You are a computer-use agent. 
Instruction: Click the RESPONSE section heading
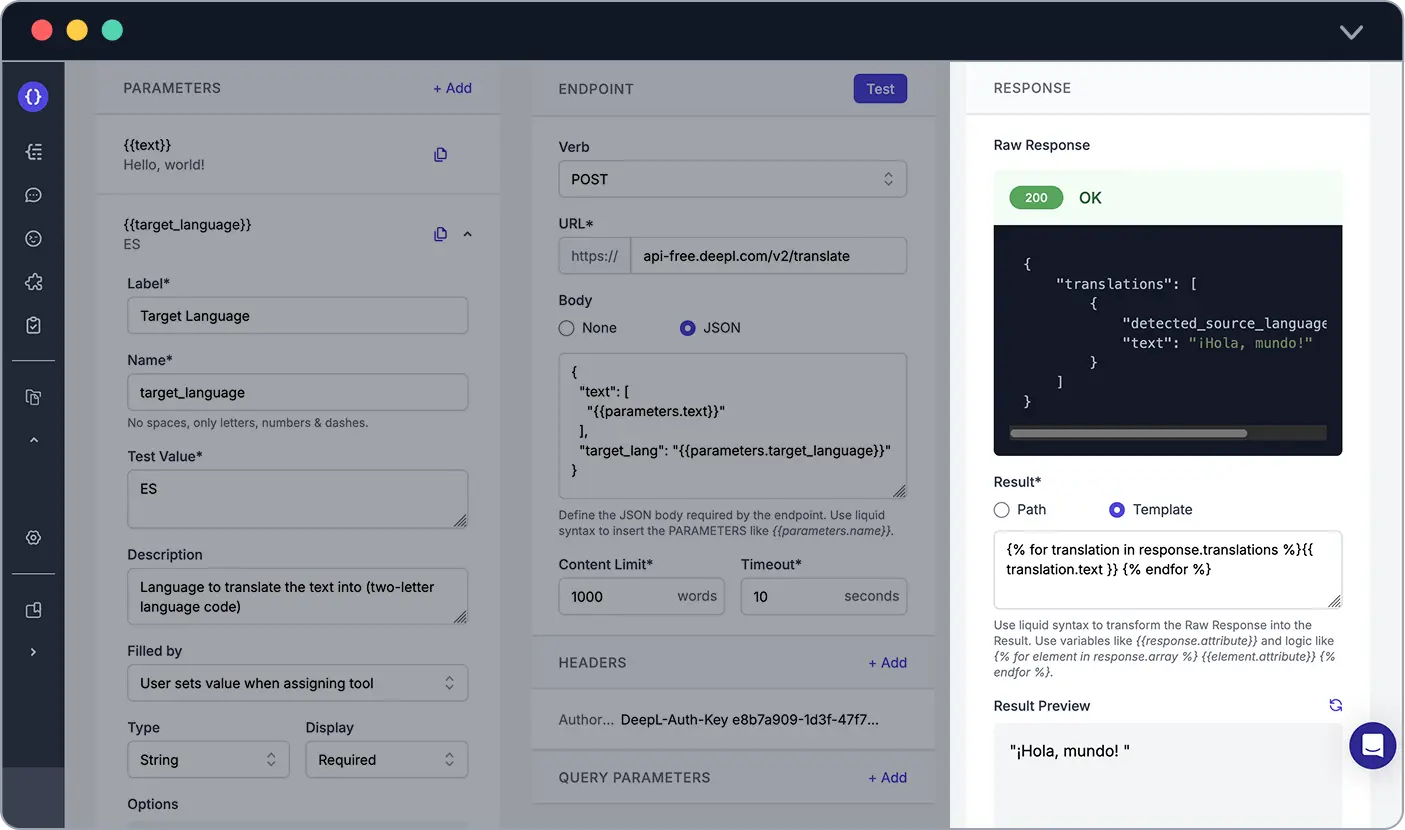pyautogui.click(x=1032, y=88)
